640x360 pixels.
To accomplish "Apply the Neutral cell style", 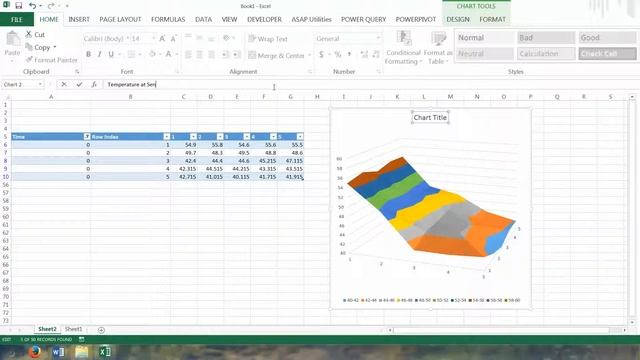I will [x=484, y=53].
